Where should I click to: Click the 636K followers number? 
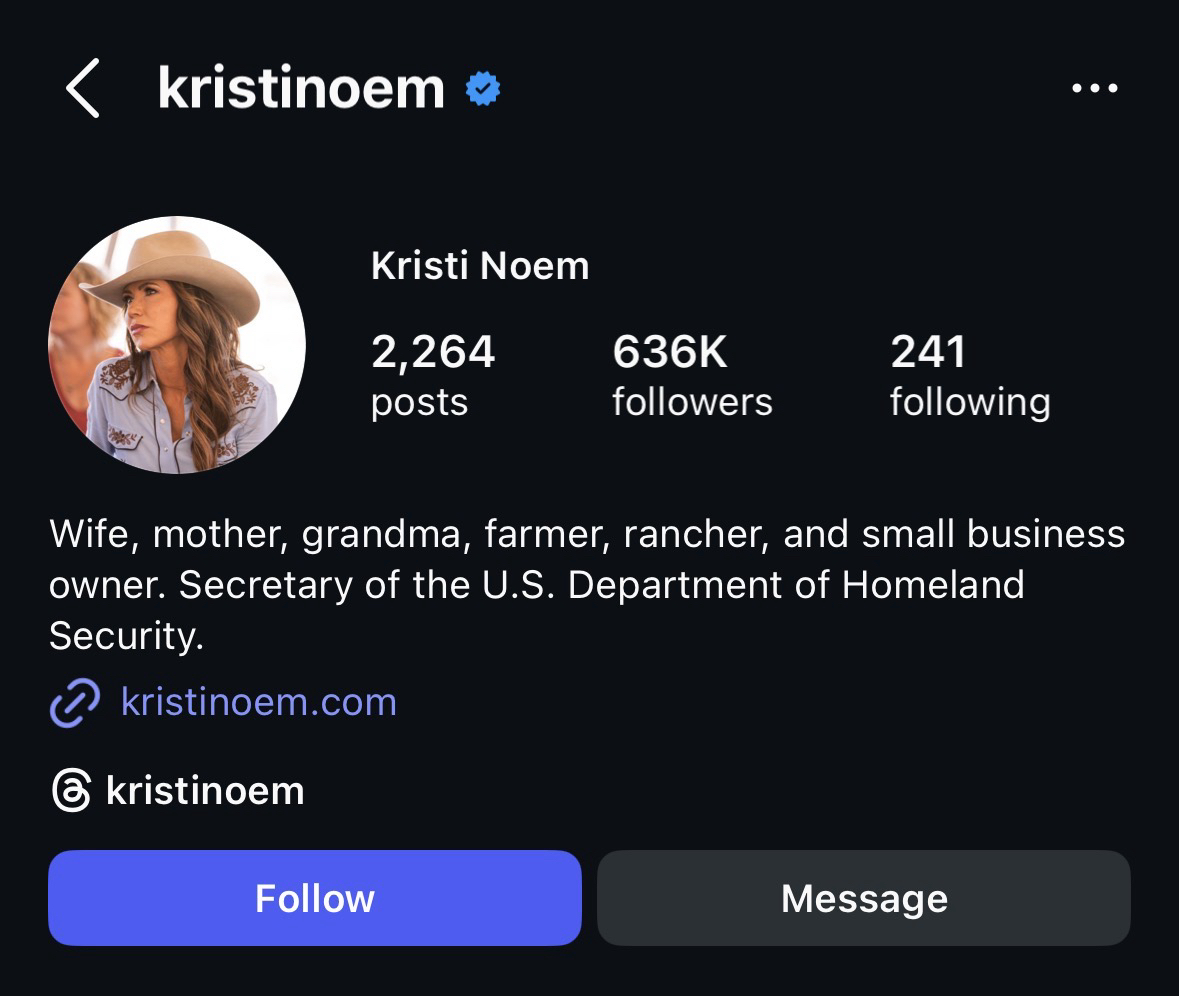[x=670, y=352]
